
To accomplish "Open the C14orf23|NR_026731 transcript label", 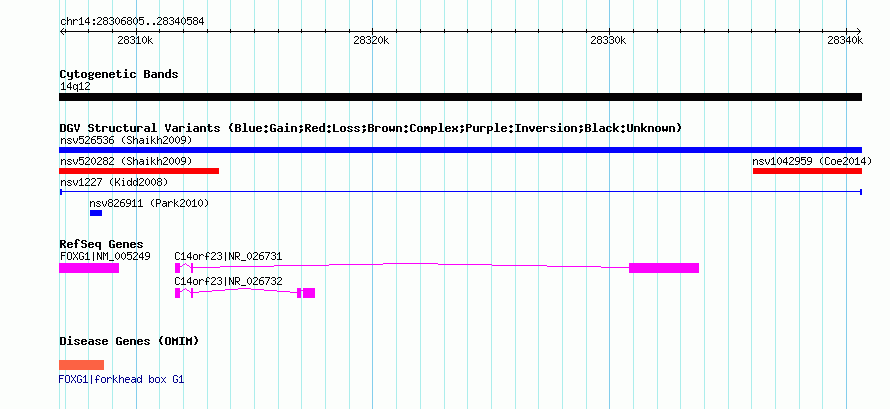I will (228, 256).
